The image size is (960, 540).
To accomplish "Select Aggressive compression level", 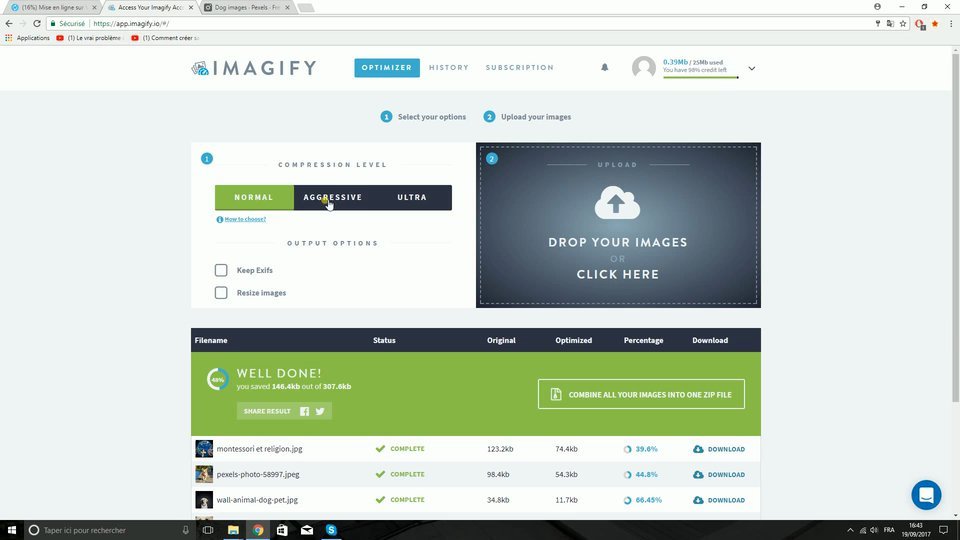I will [333, 197].
